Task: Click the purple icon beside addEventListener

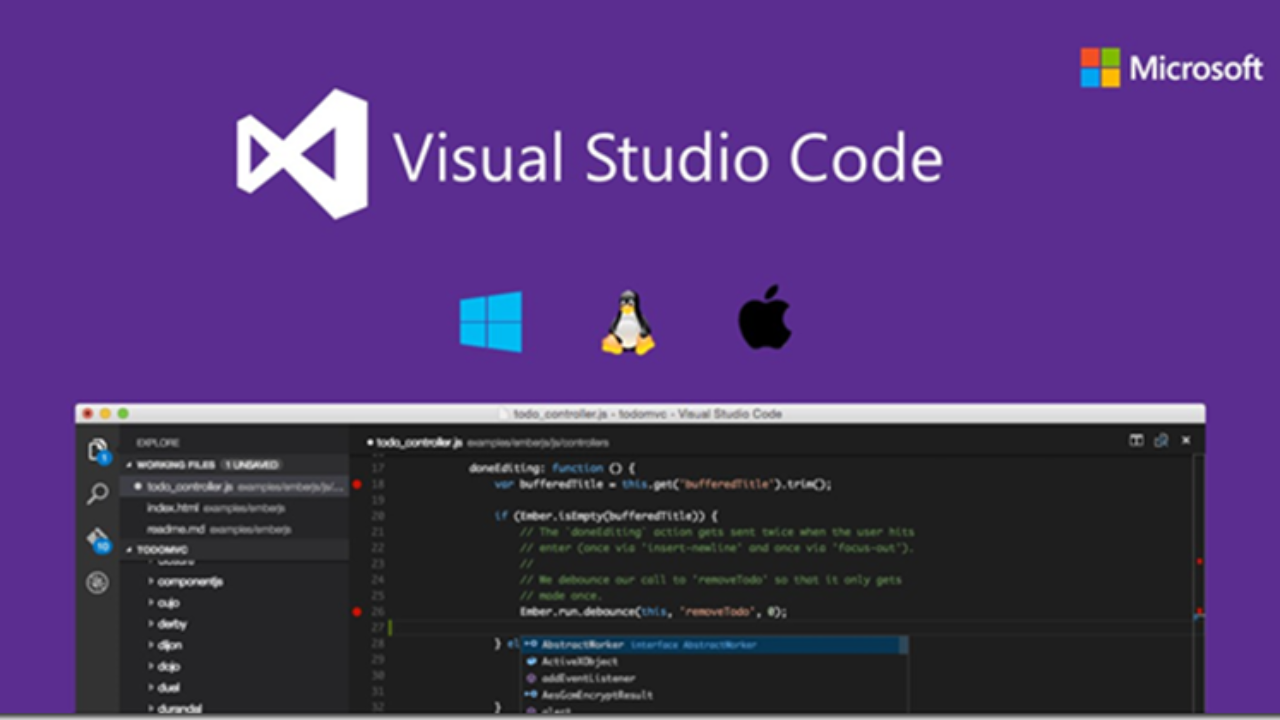Action: (531, 678)
